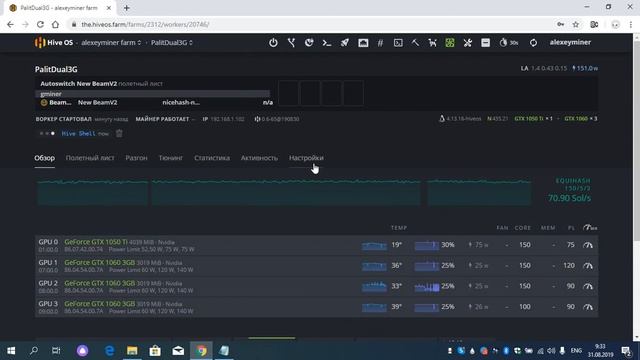
Task: Click the 70.90 Sol/s hashrate value
Action: point(569,198)
